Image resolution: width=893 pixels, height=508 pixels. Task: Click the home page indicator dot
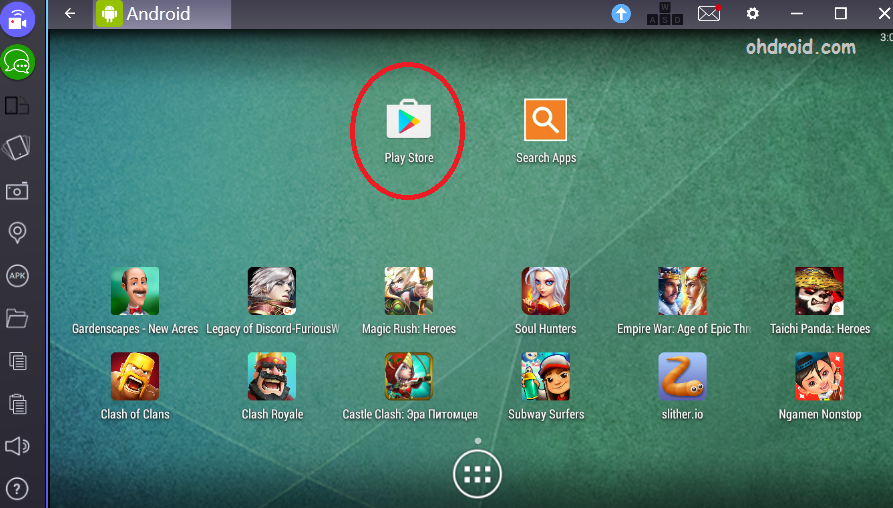coord(478,441)
